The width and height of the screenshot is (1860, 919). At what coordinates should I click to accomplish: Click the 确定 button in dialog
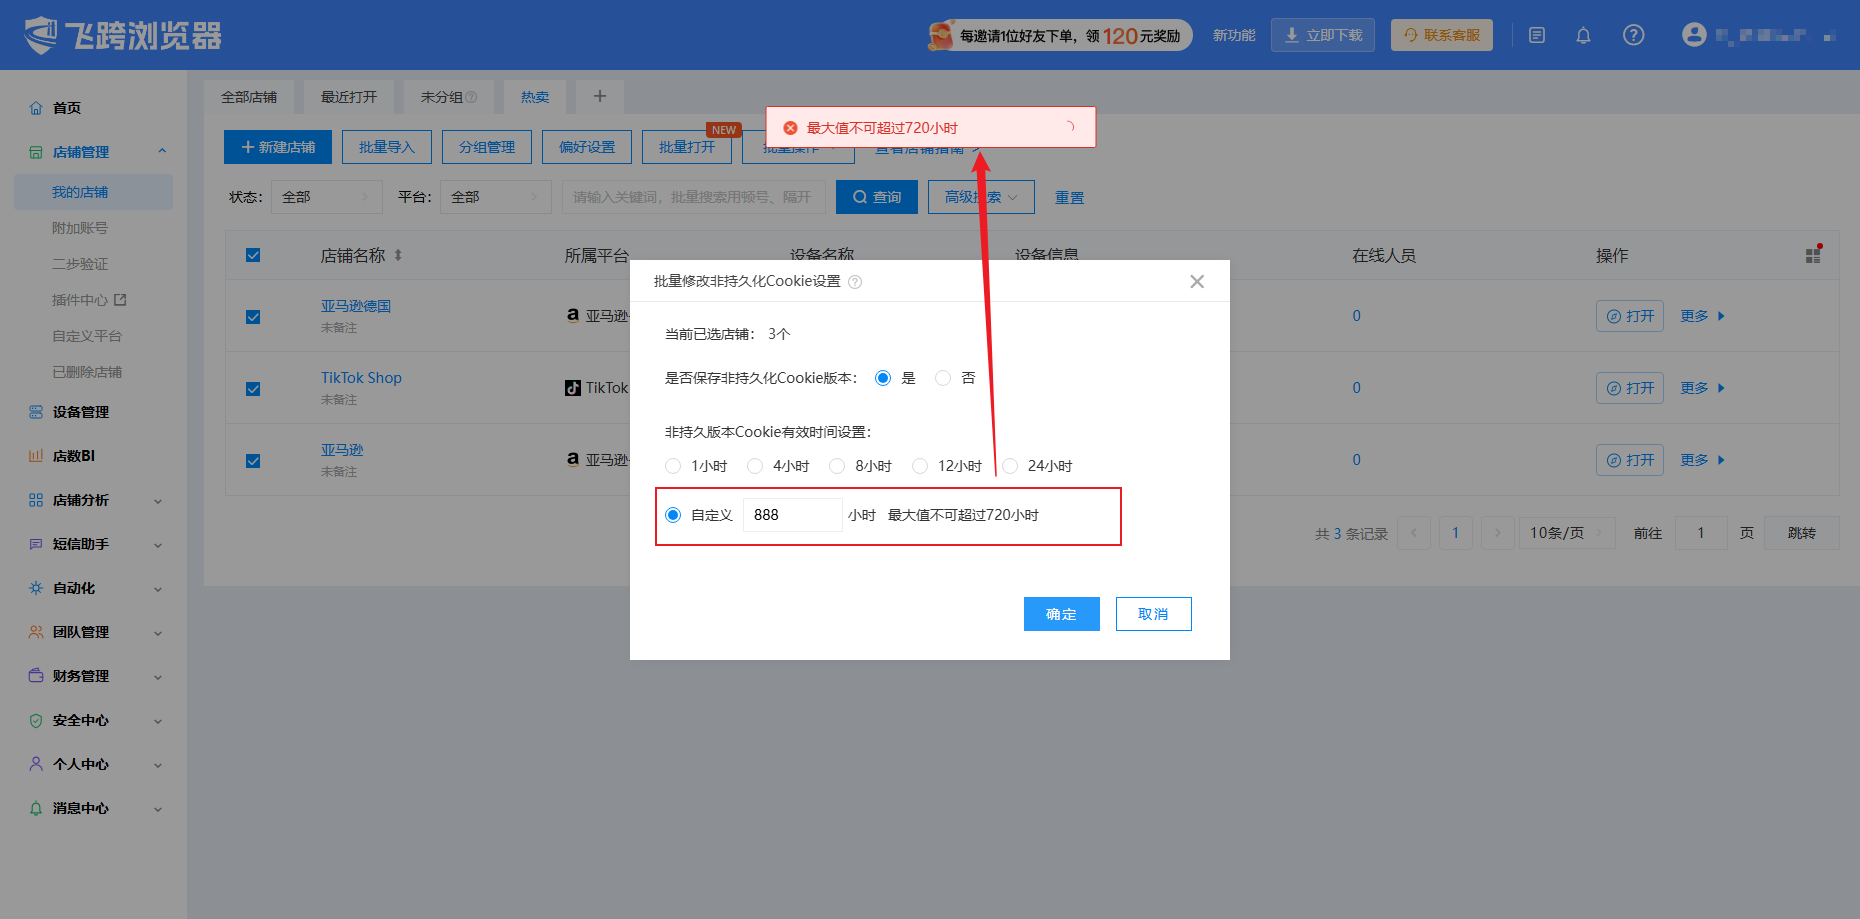coord(1062,614)
